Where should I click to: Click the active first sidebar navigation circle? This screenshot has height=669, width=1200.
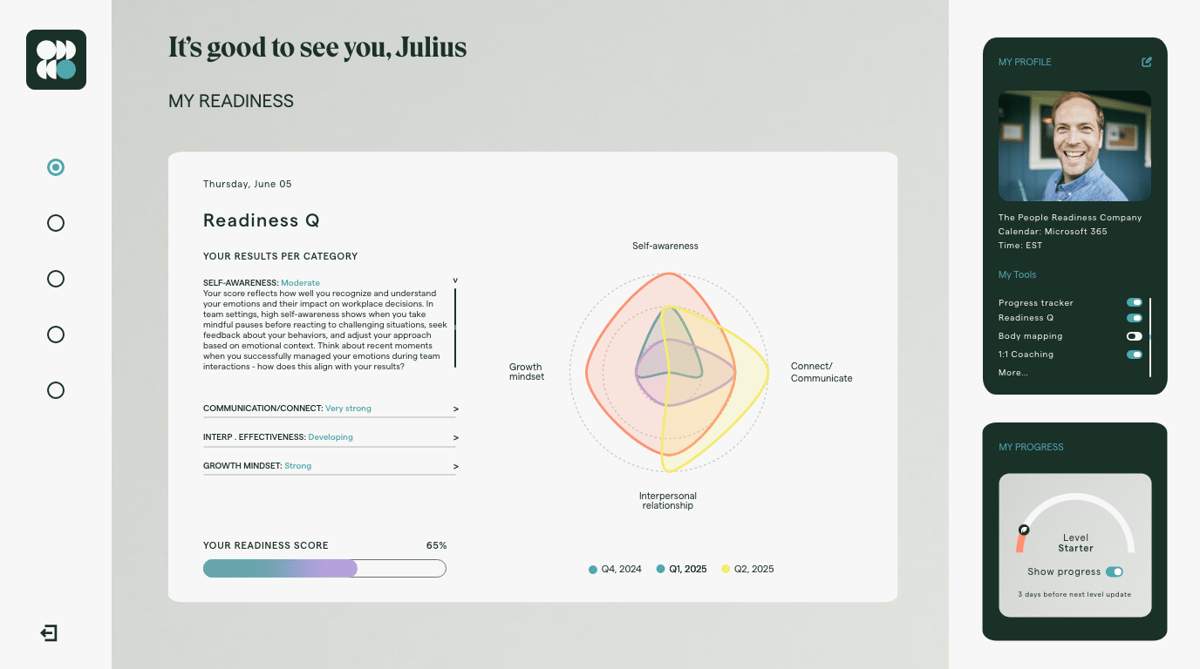pyautogui.click(x=56, y=167)
